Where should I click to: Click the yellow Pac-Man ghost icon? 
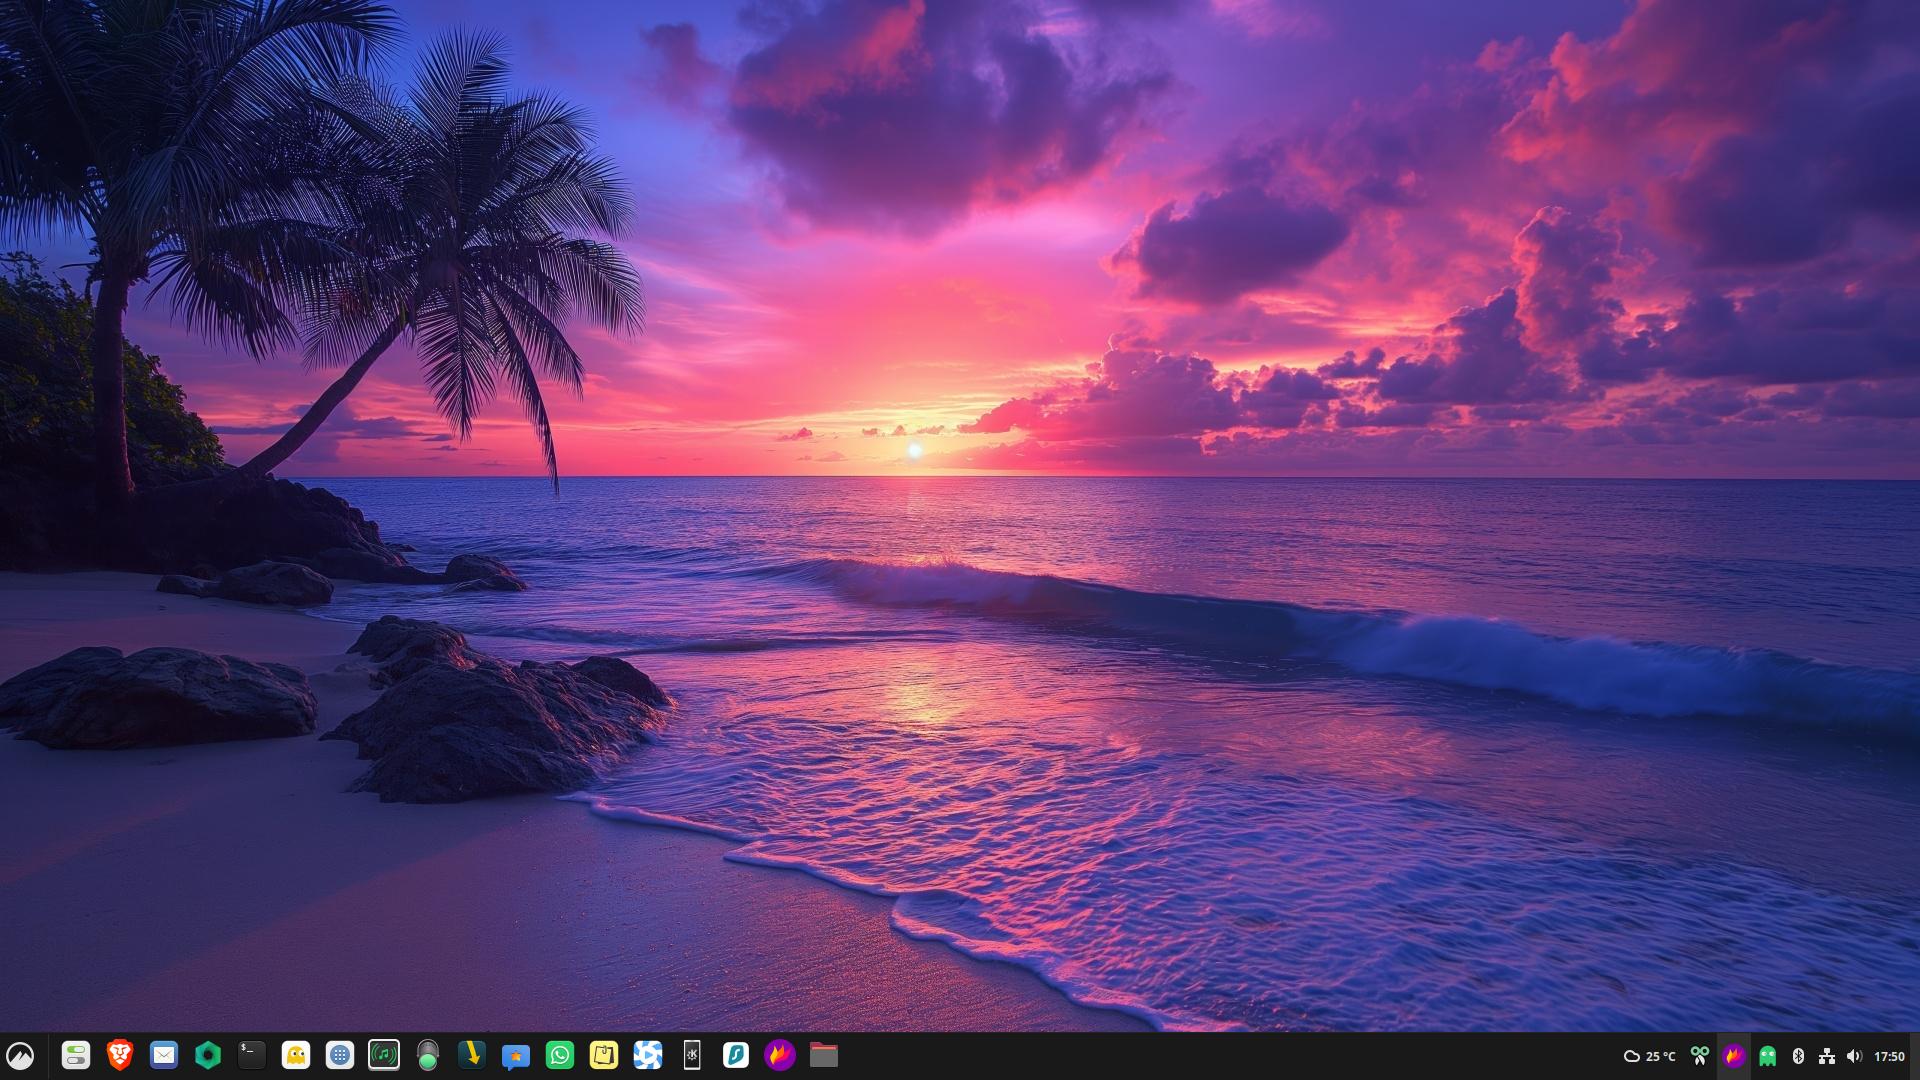(x=296, y=1055)
